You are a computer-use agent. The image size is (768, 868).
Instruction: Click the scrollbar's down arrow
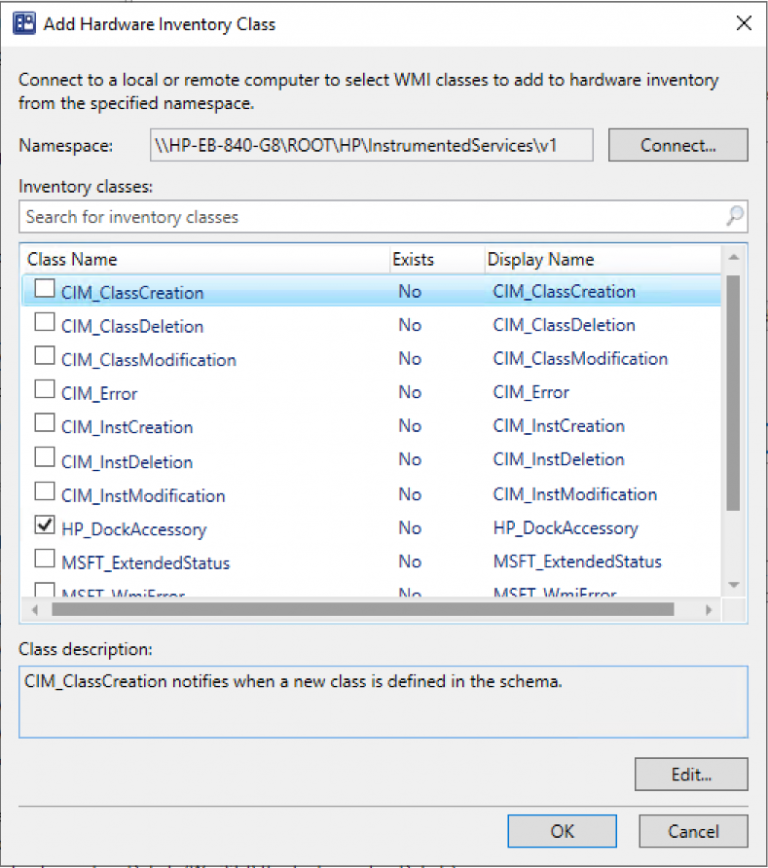(736, 585)
